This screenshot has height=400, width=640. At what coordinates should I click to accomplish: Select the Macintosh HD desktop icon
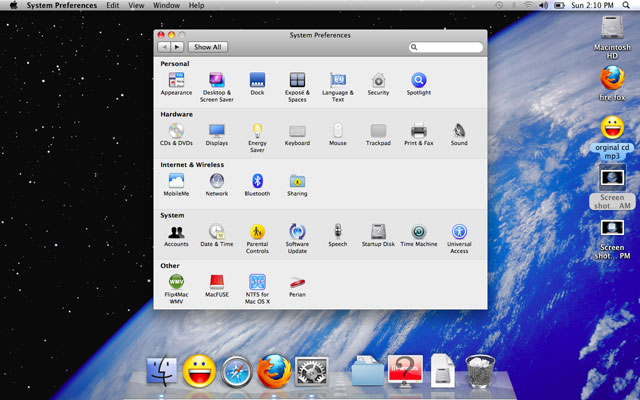612,37
